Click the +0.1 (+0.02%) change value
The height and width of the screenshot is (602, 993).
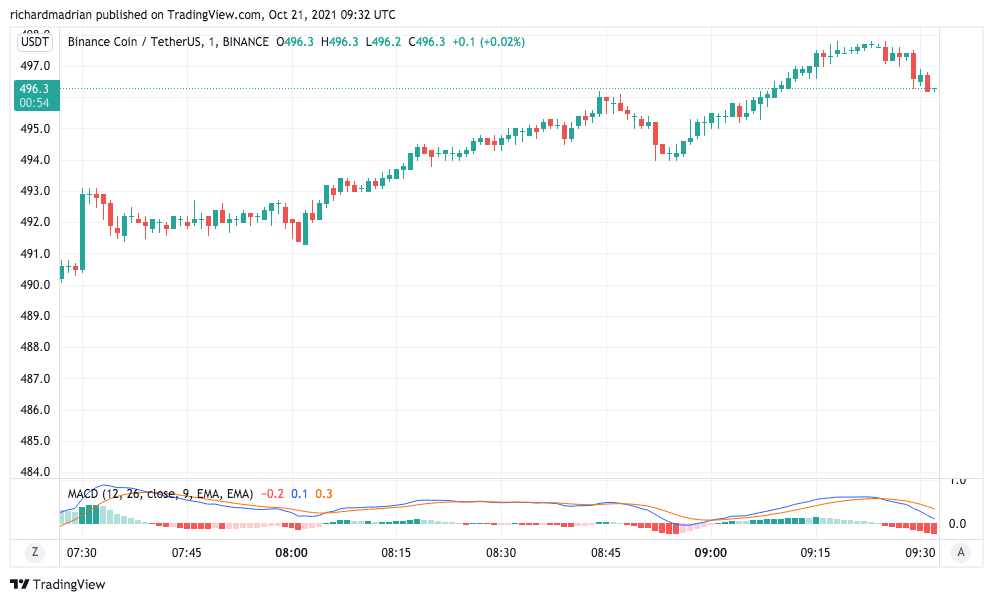488,42
